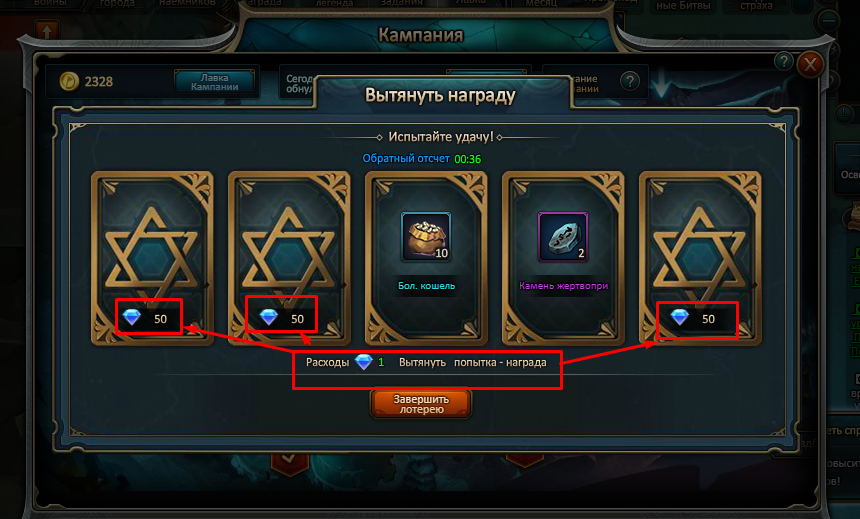
Task: Click the Камень жертвопри item label
Action: (x=563, y=285)
